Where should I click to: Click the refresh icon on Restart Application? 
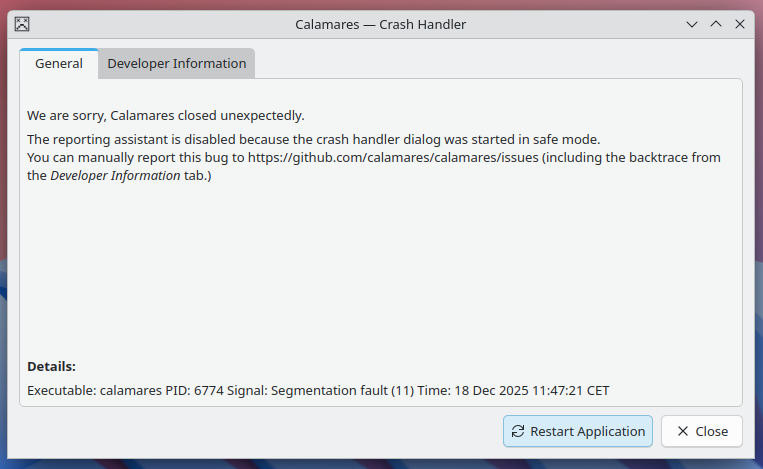517,432
